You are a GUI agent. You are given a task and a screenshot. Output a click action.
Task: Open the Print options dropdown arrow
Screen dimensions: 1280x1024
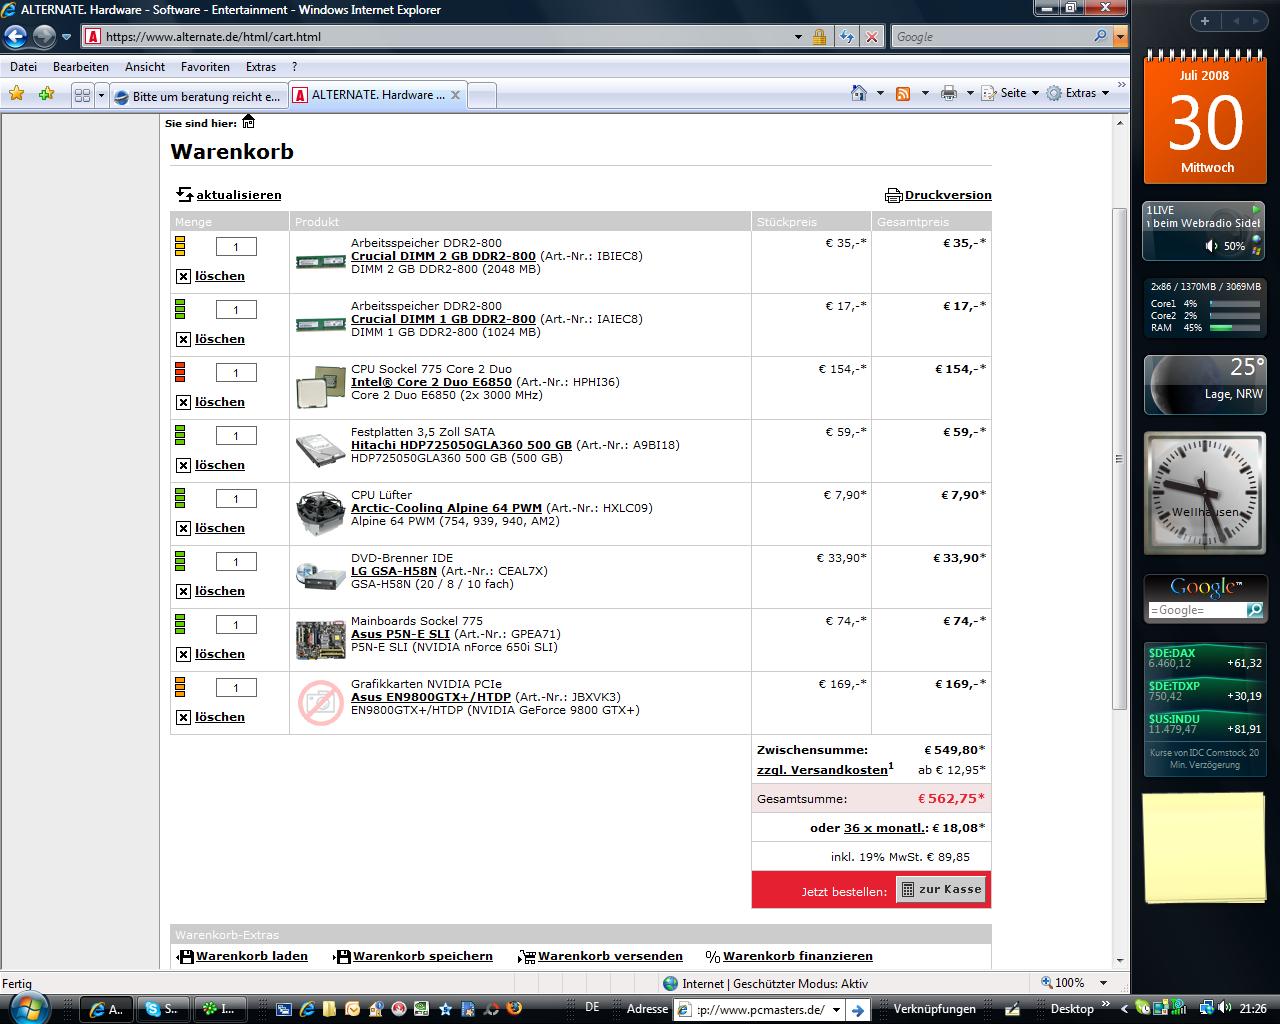(970, 93)
